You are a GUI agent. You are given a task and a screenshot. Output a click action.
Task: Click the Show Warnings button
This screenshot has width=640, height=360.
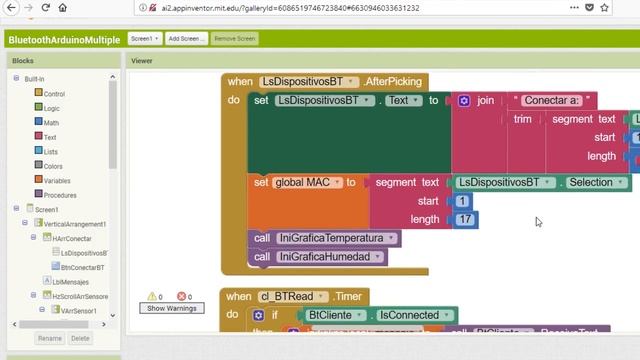point(172,308)
